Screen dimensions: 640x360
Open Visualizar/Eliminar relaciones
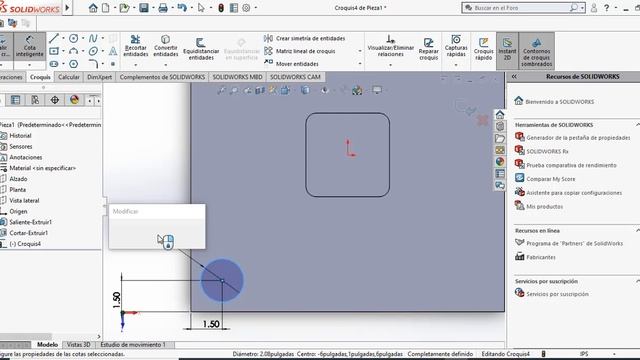pyautogui.click(x=391, y=46)
